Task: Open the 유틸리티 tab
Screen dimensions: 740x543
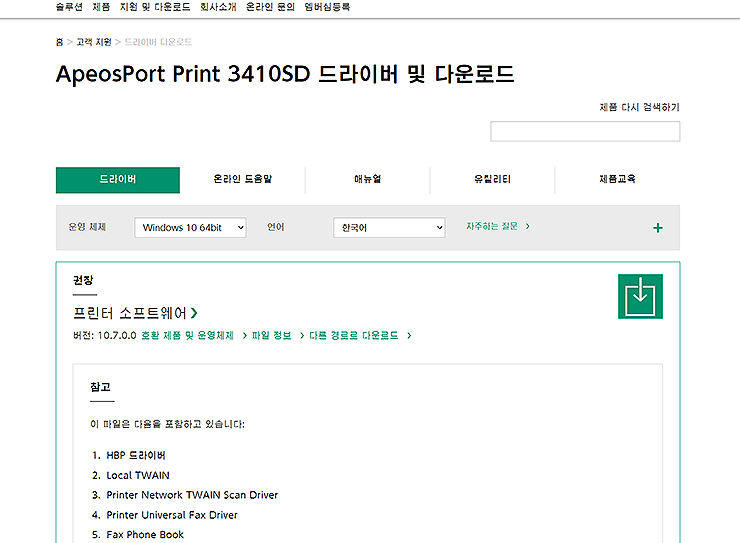Action: 492,180
